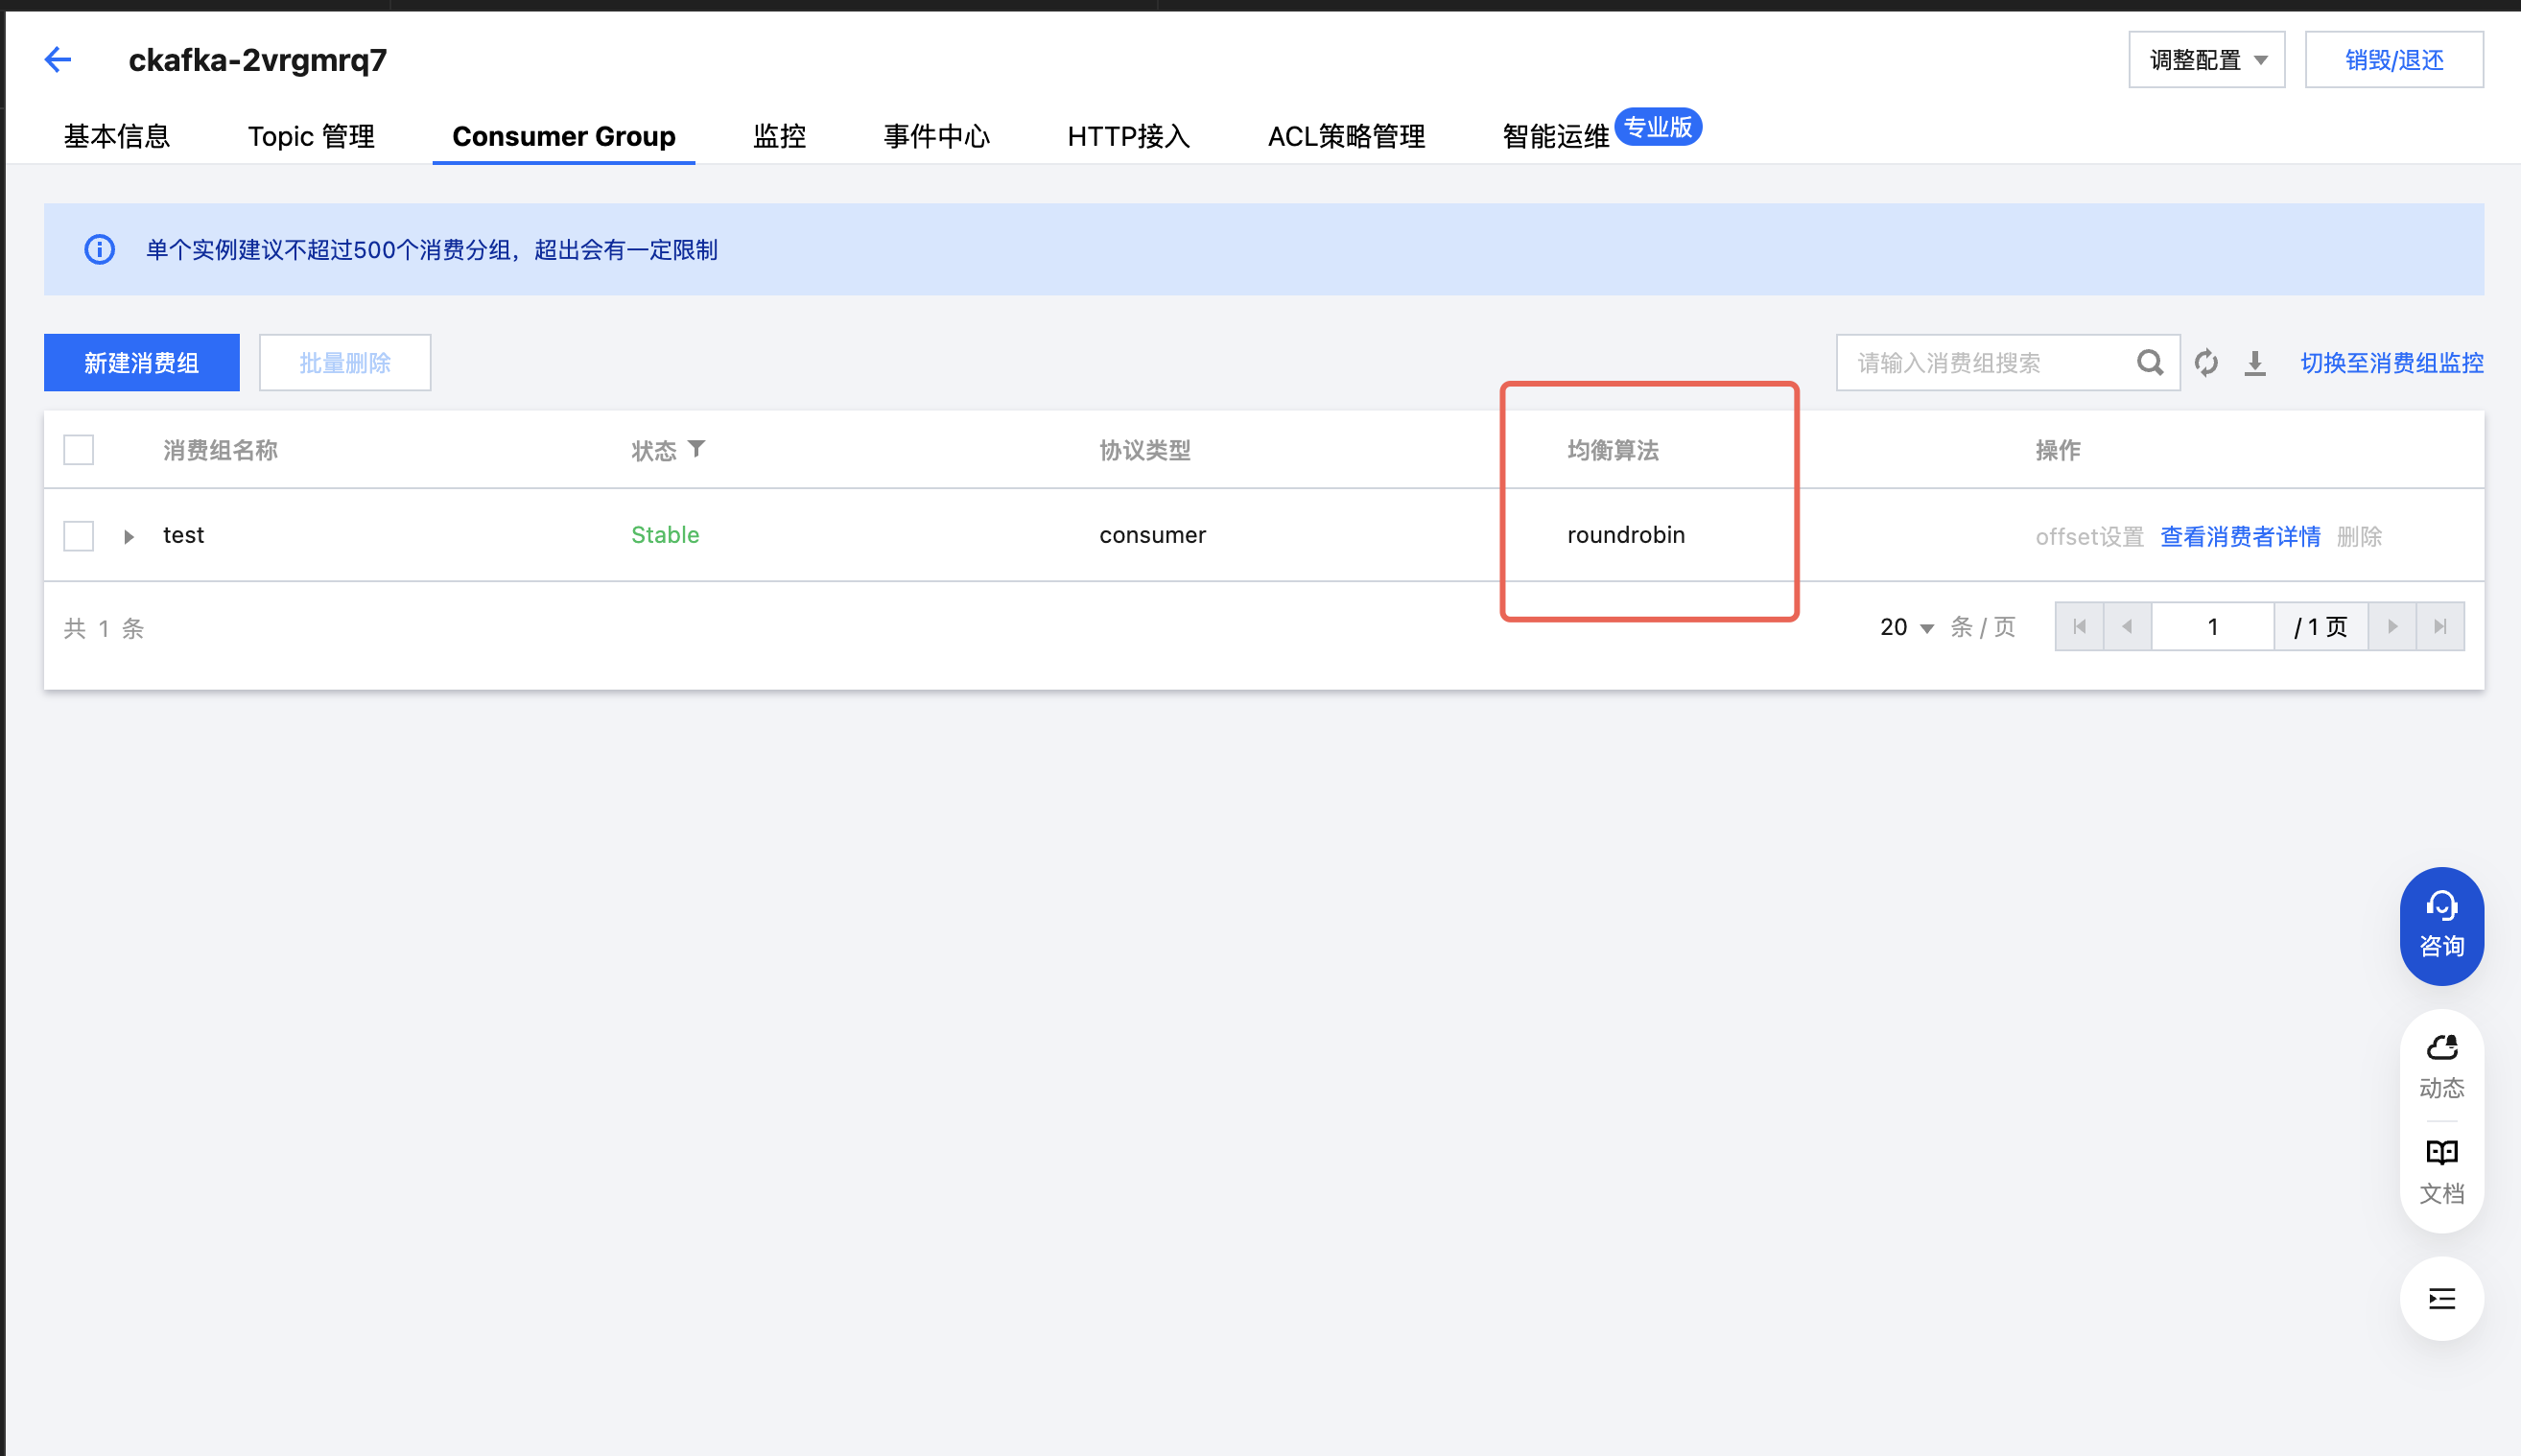Click the search magnifier icon
This screenshot has width=2521, height=1456.
pos(2149,363)
